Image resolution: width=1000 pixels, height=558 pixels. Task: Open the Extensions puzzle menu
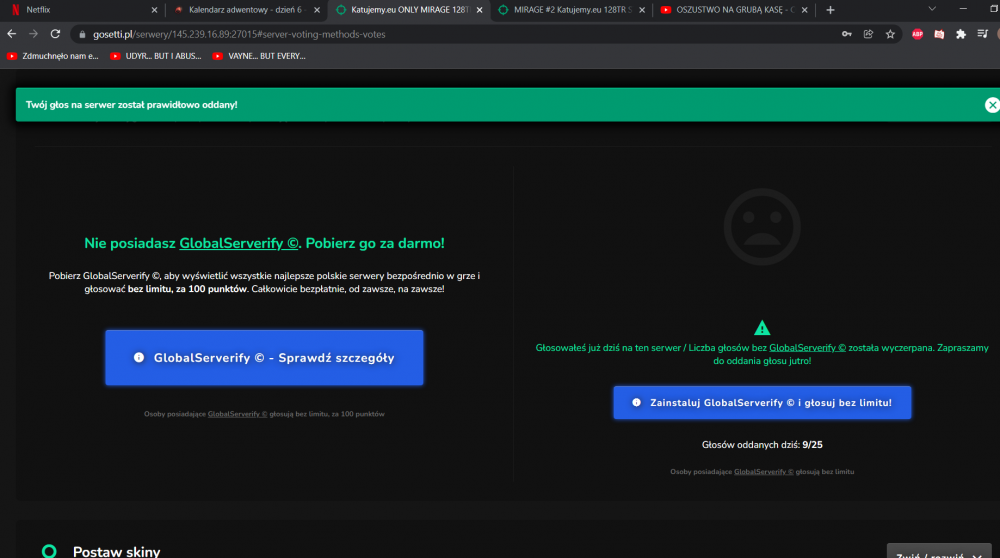pos(960,34)
